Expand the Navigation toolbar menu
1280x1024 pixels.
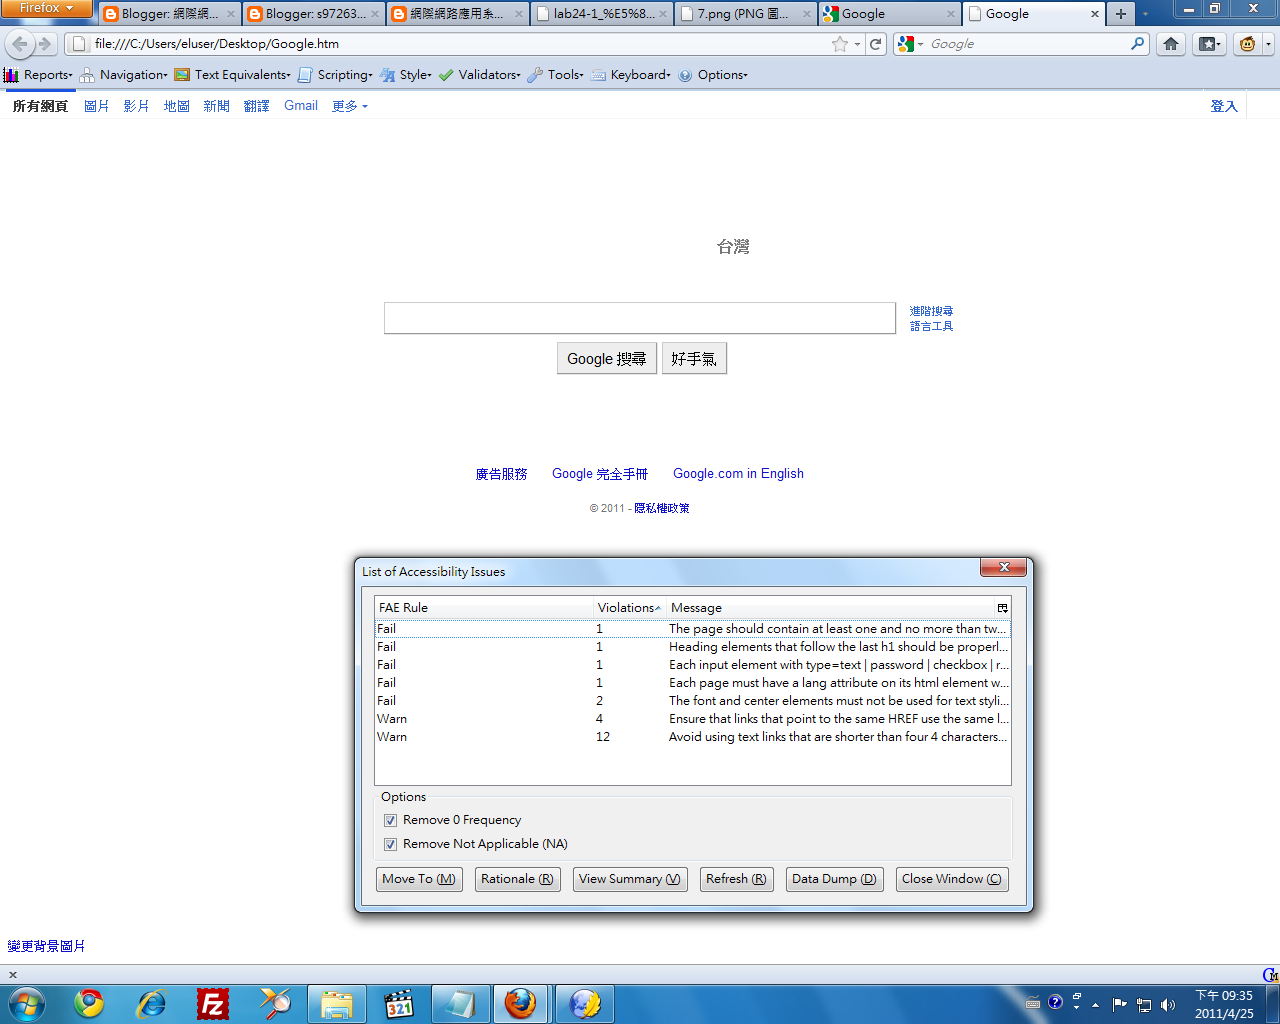[123, 75]
